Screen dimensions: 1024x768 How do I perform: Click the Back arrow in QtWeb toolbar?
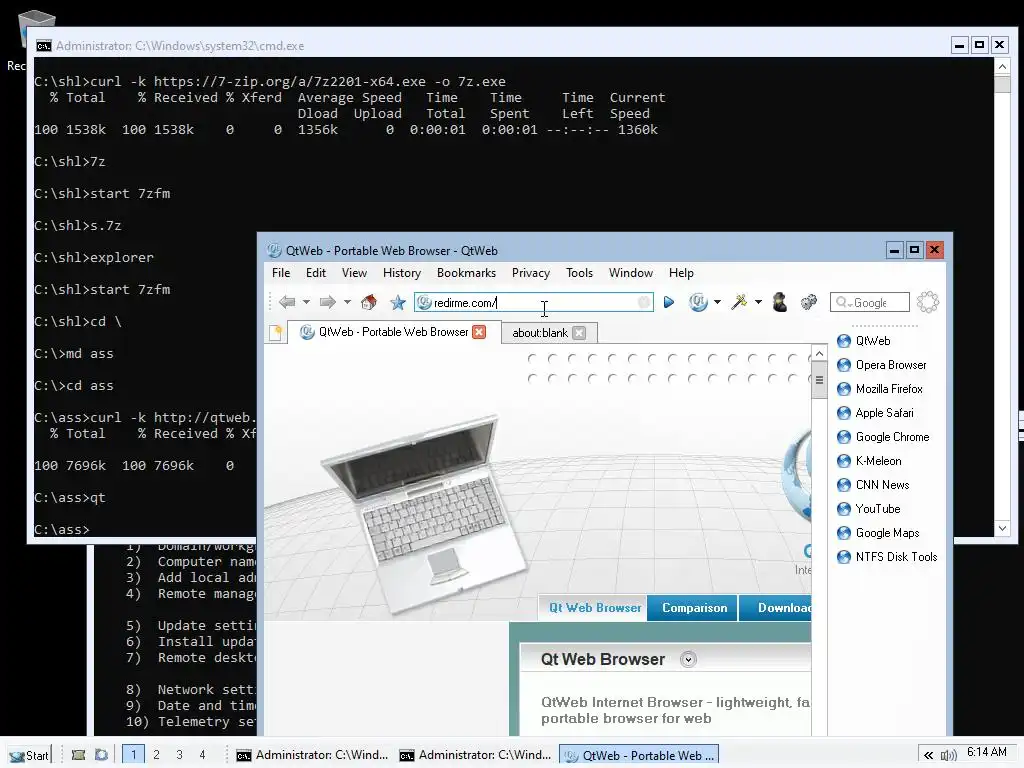tap(287, 302)
